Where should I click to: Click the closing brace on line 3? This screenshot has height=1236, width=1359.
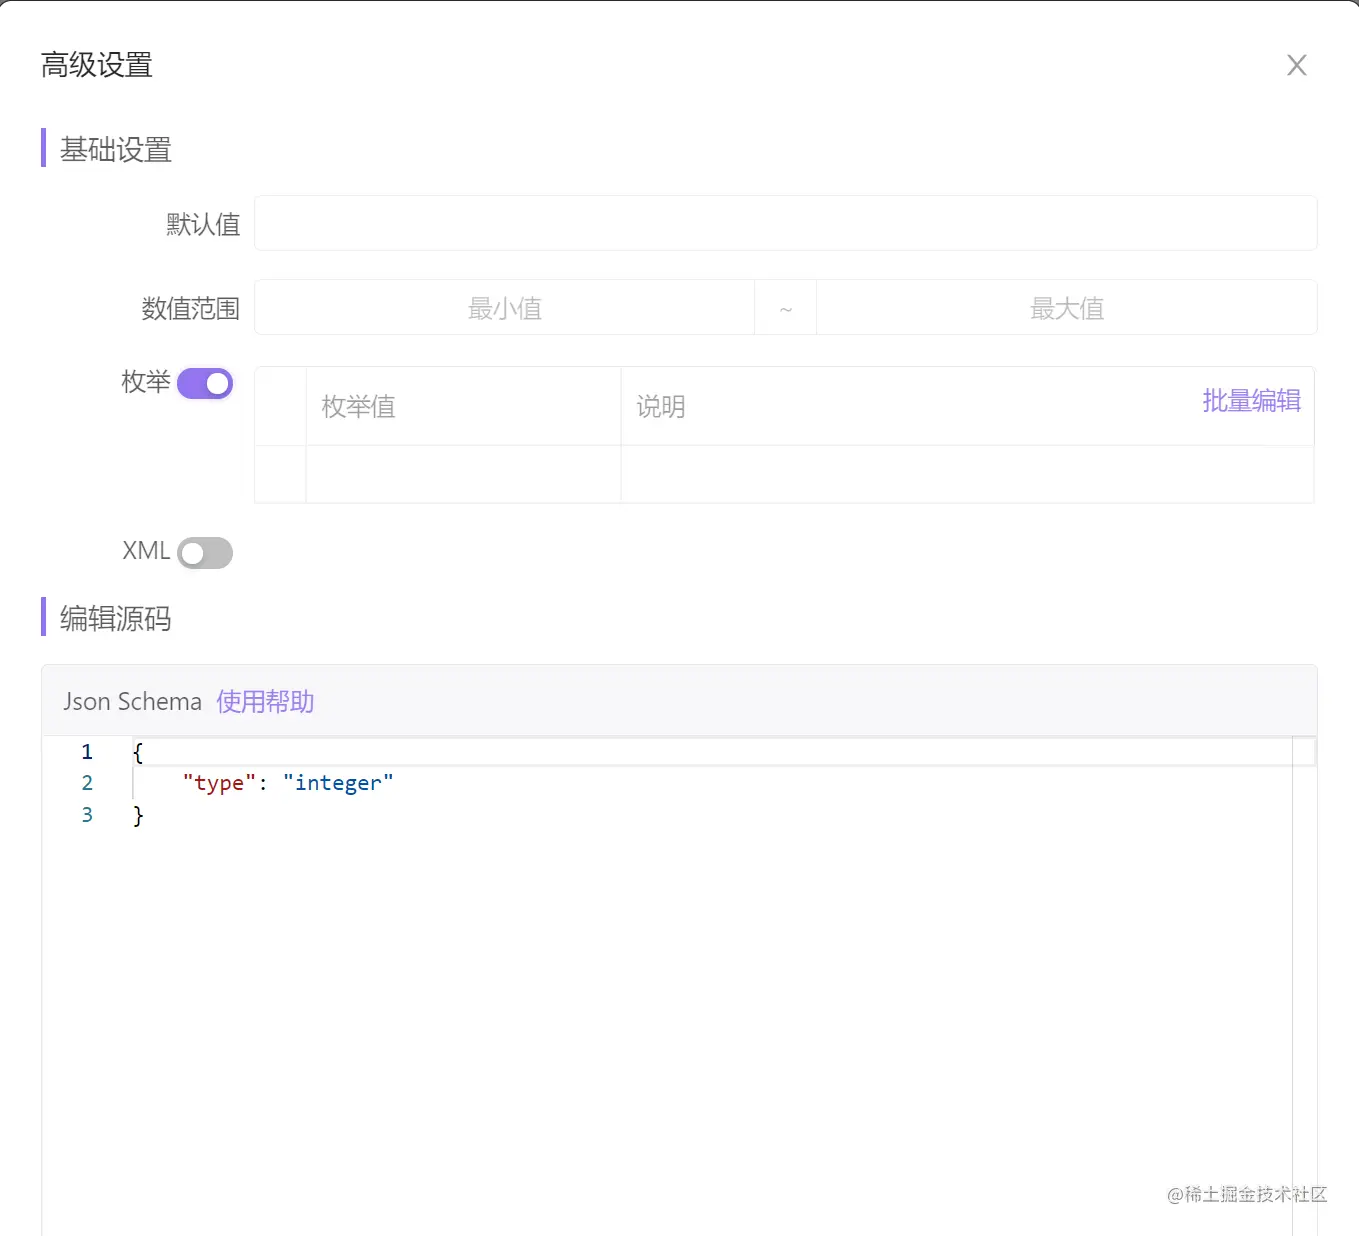click(x=139, y=814)
